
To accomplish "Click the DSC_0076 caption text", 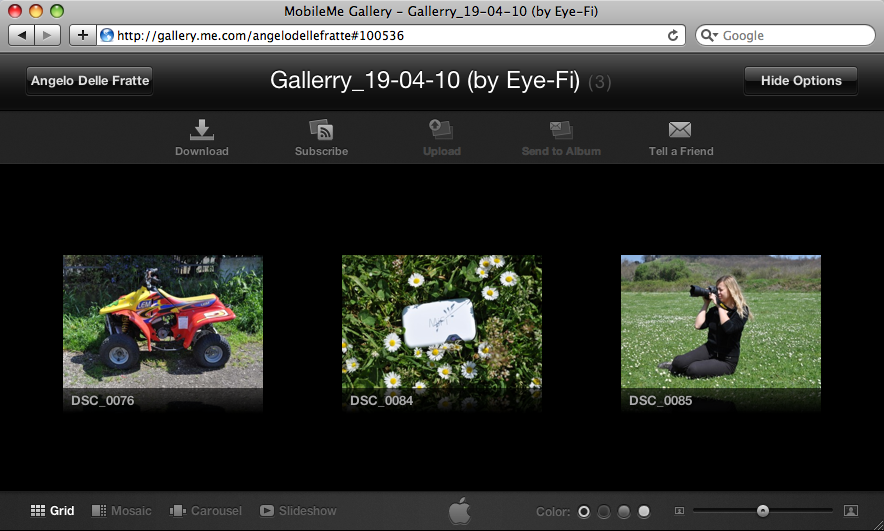I will (x=103, y=401).
